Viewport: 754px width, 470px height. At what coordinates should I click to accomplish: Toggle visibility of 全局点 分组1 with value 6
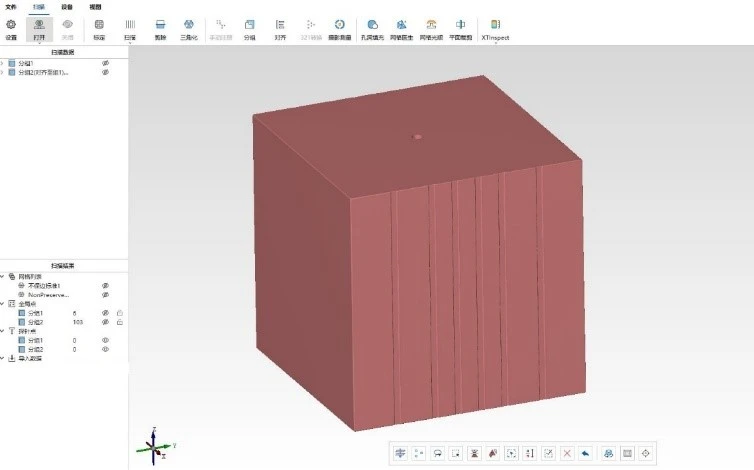click(105, 313)
